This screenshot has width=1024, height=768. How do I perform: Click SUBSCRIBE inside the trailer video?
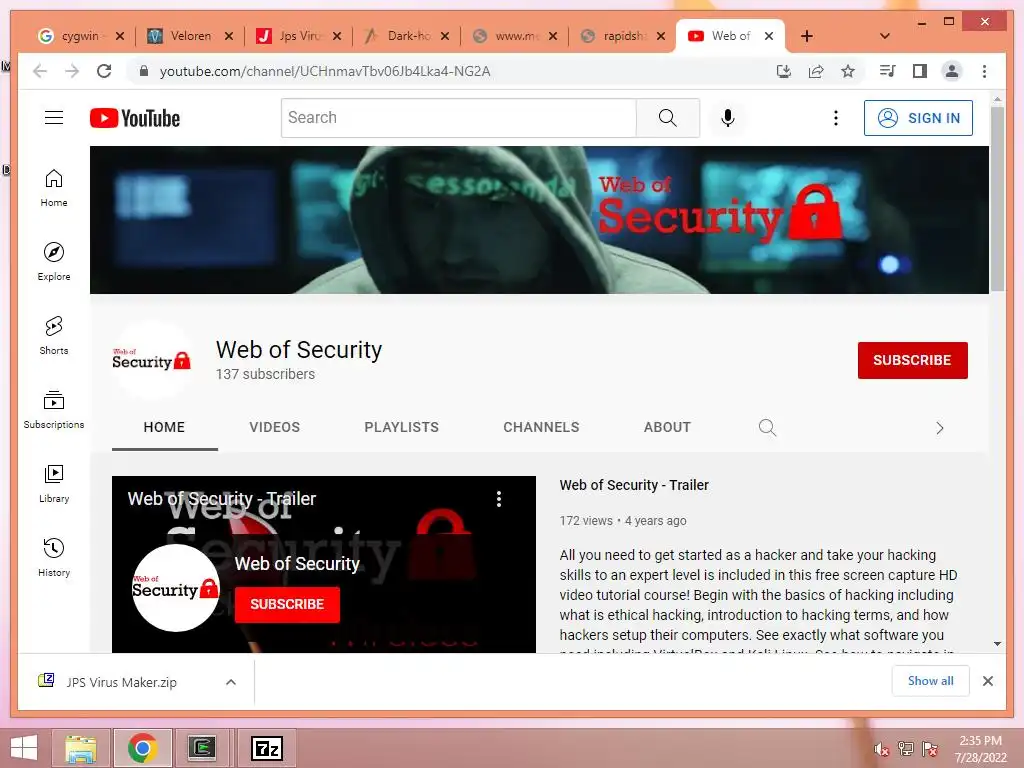pyautogui.click(x=287, y=604)
